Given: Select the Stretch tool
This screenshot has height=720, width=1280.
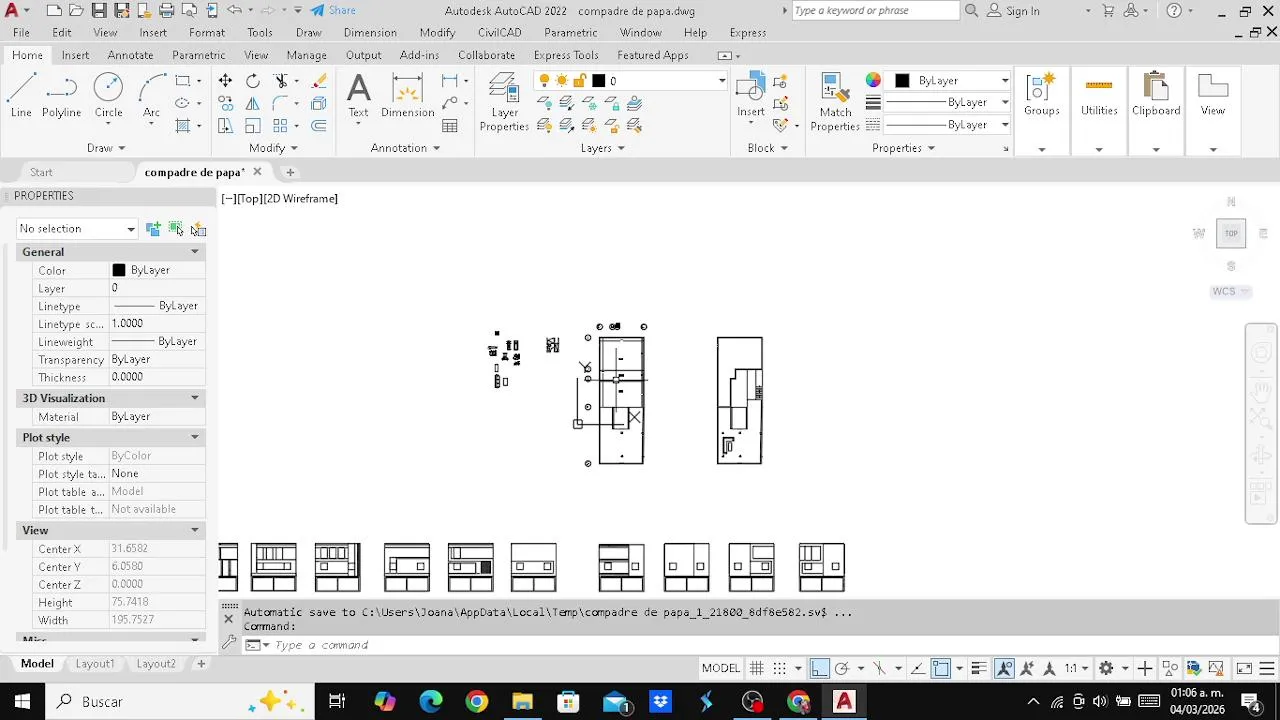Looking at the screenshot, I should pyautogui.click(x=225, y=126).
